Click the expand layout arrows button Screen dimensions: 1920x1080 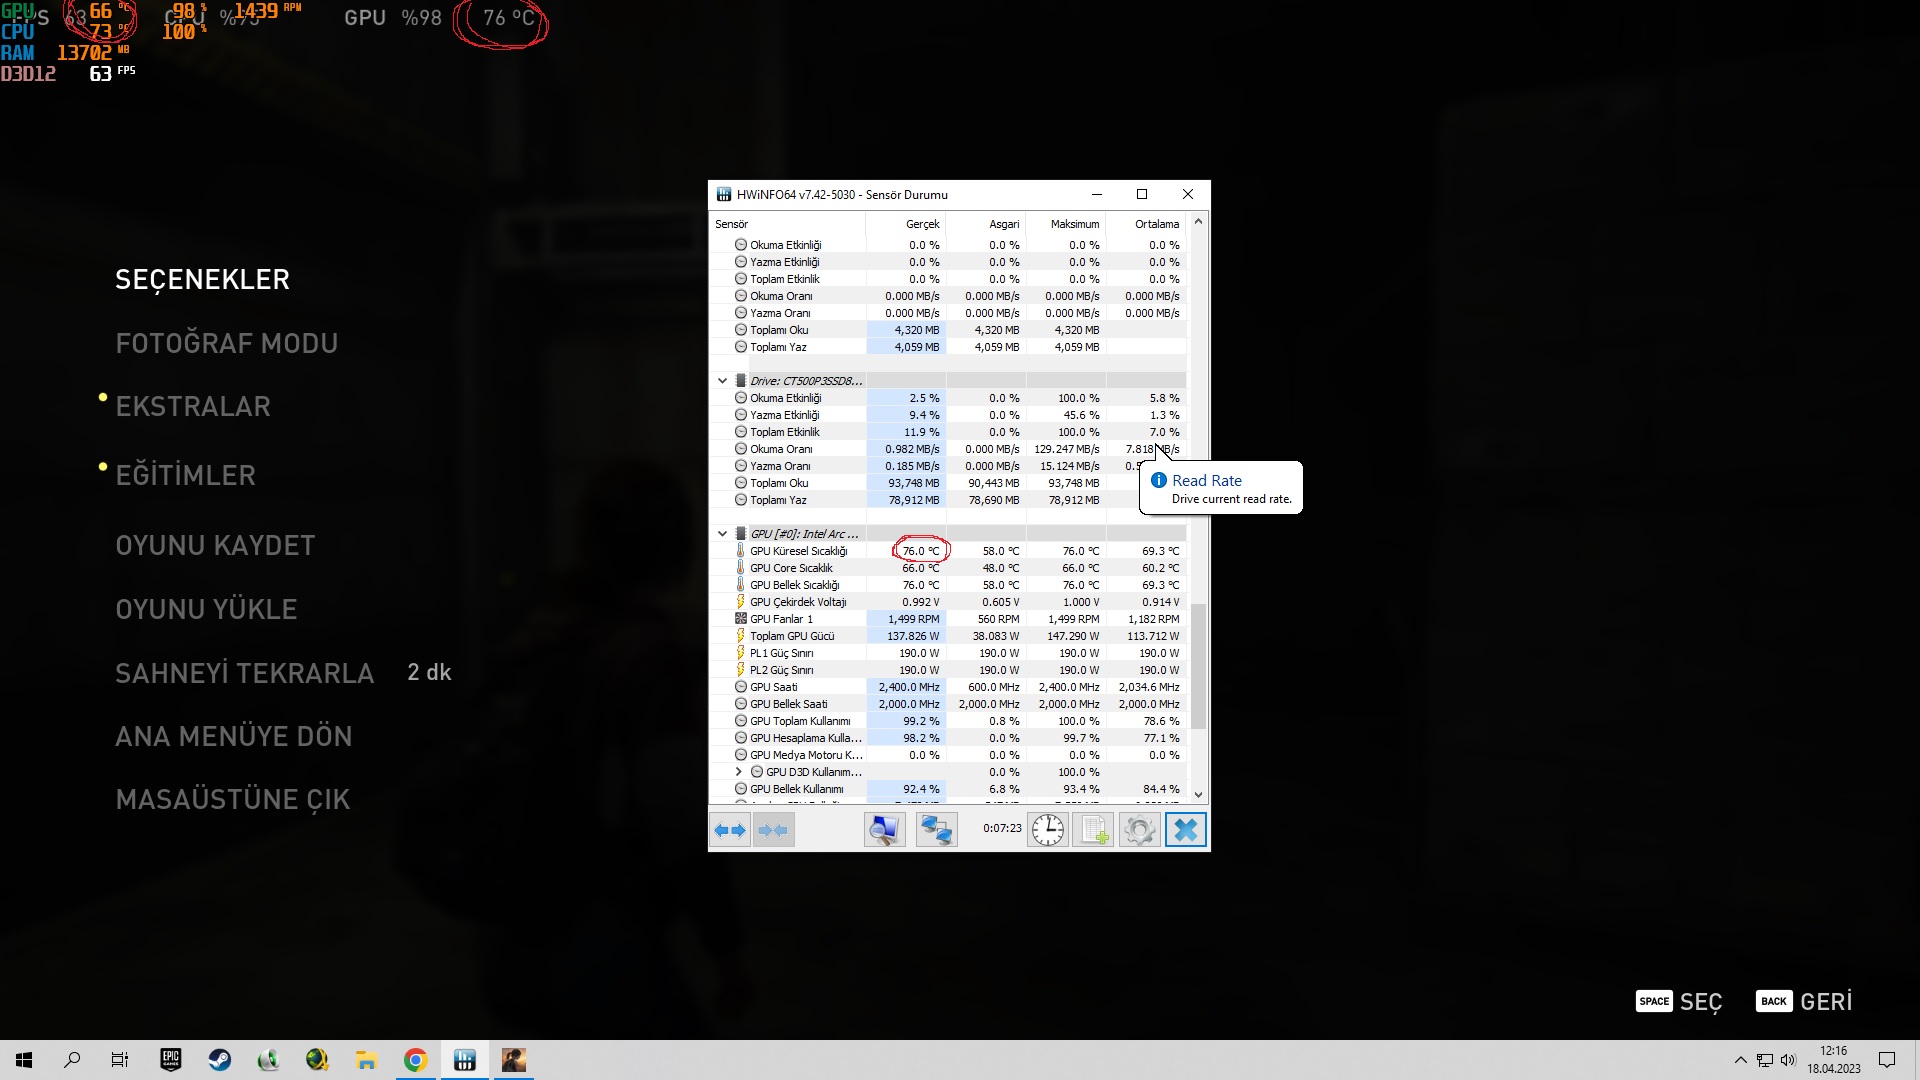click(x=730, y=830)
